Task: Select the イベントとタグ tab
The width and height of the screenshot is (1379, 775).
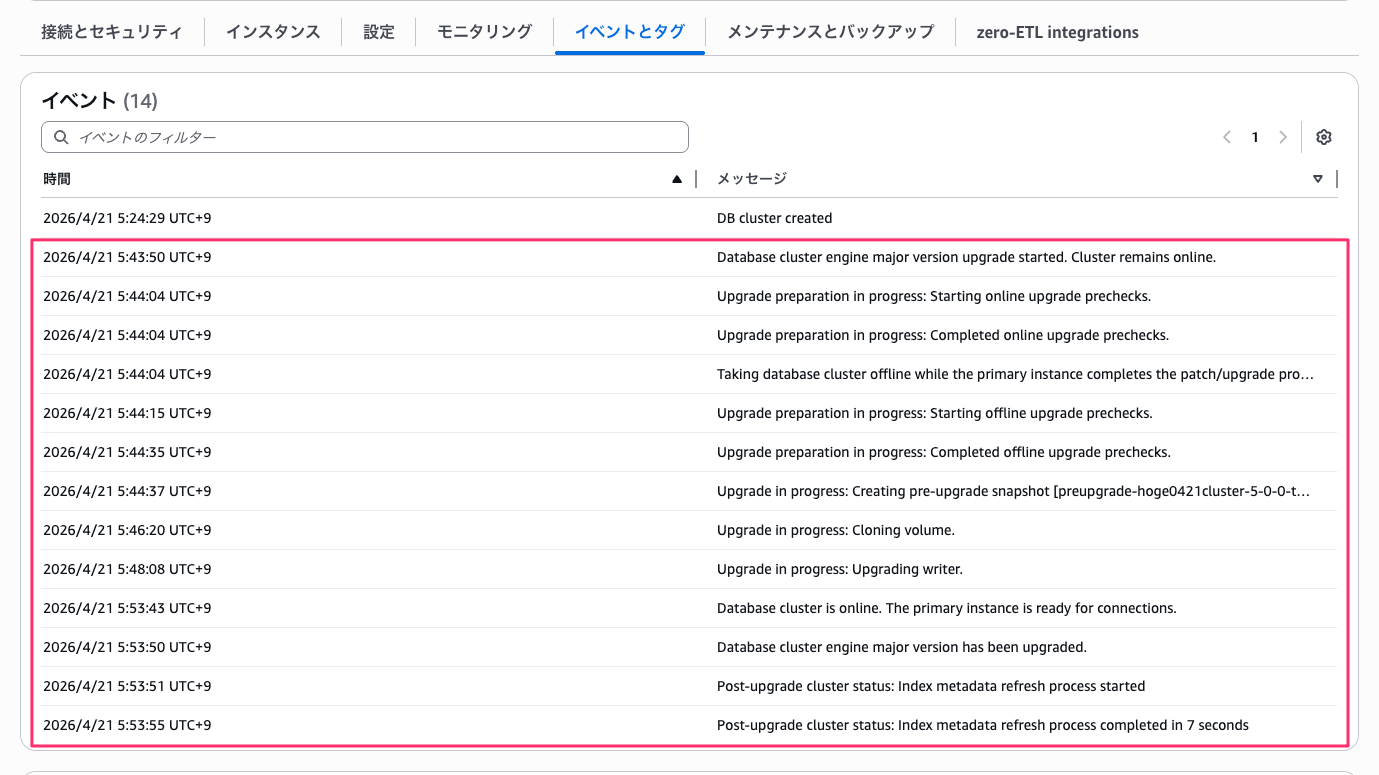Action: (x=629, y=31)
